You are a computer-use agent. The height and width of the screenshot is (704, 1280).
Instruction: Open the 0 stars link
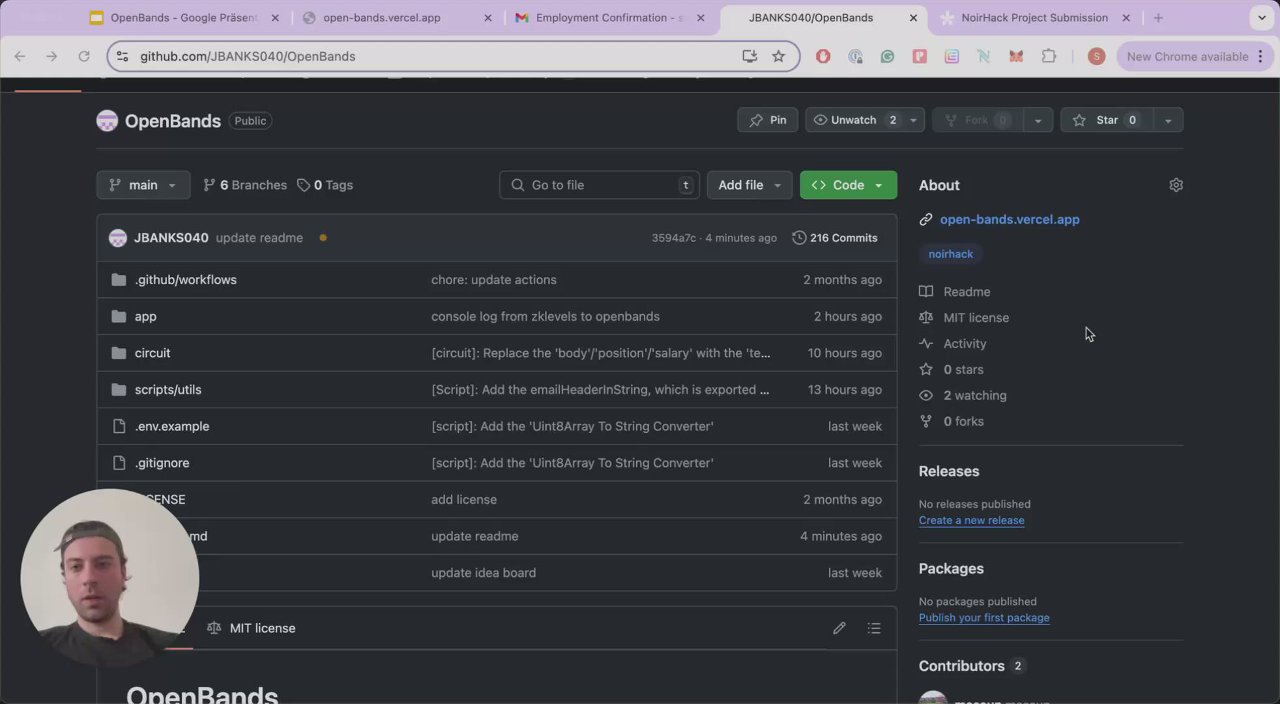tap(951, 370)
